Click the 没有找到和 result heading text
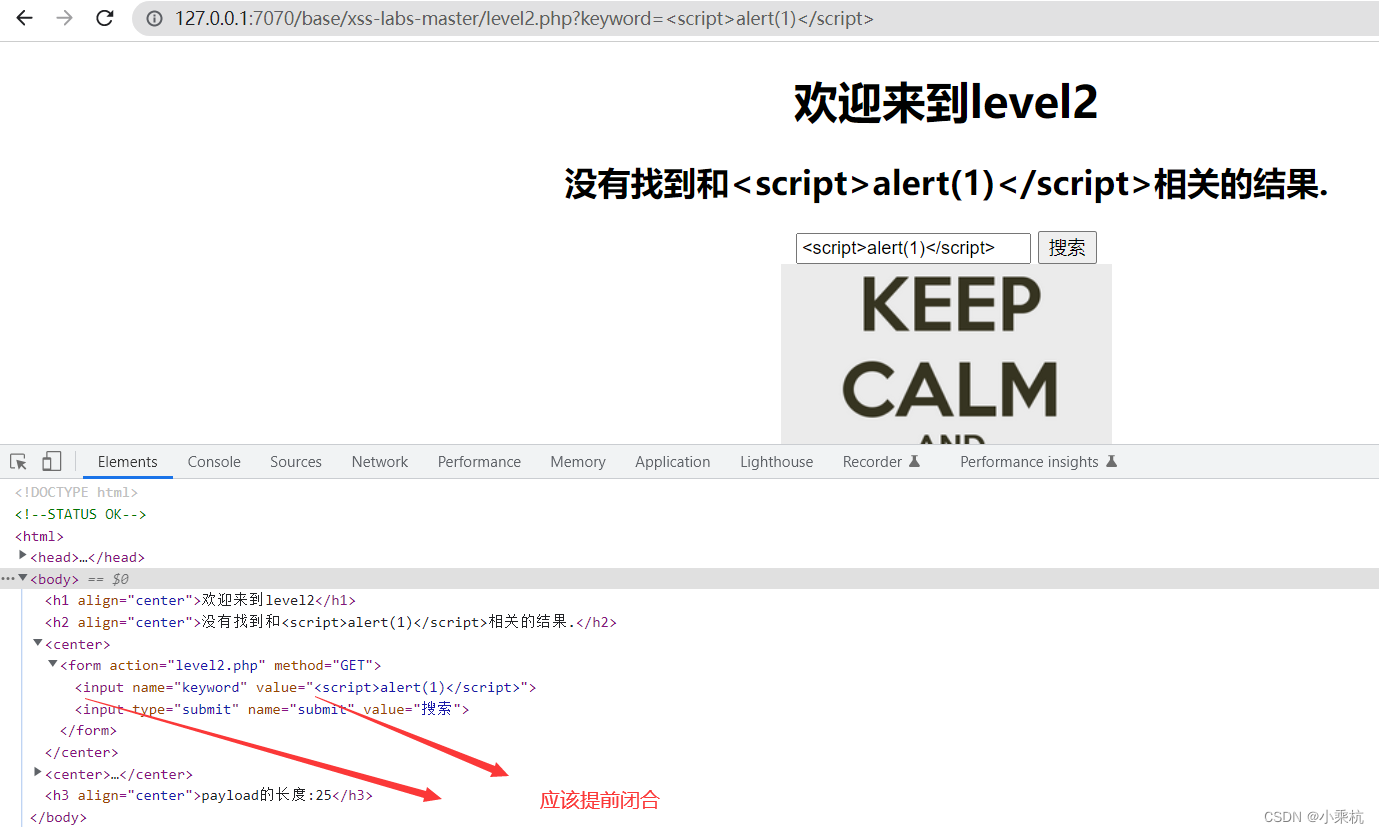1379x833 pixels. point(946,184)
